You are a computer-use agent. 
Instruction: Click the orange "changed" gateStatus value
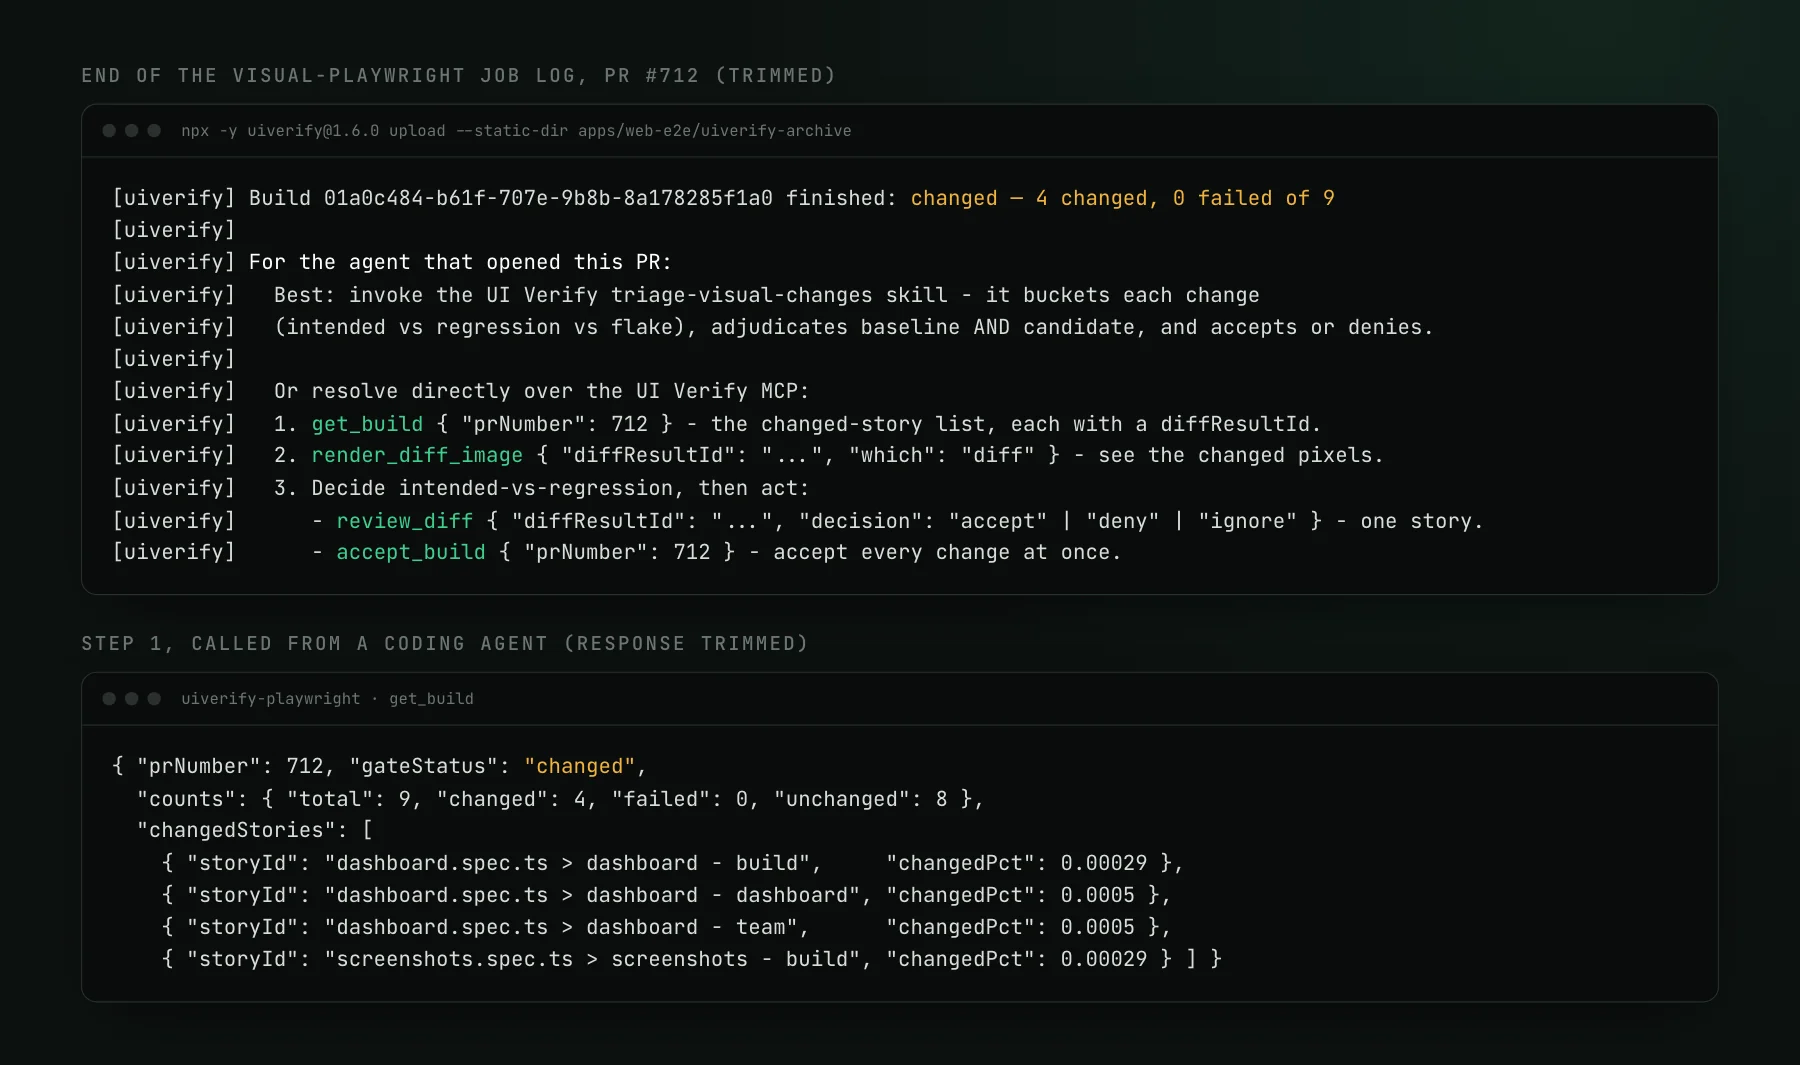tap(579, 766)
